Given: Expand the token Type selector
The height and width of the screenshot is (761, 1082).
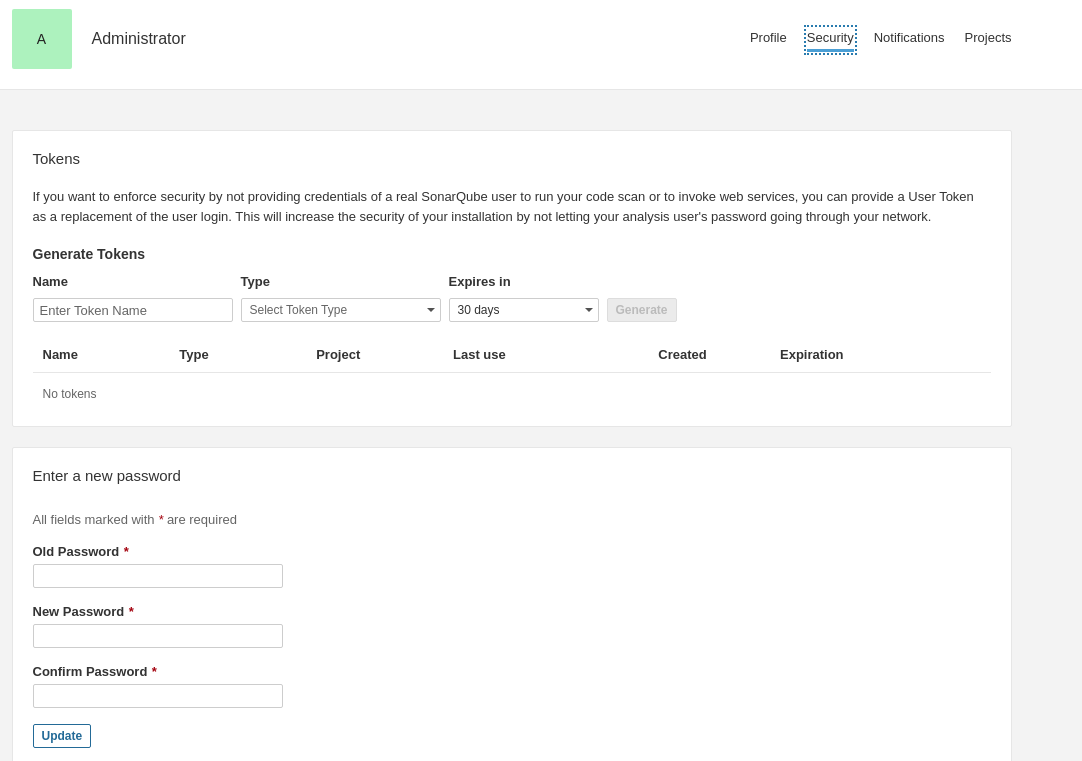Looking at the screenshot, I should pos(340,310).
